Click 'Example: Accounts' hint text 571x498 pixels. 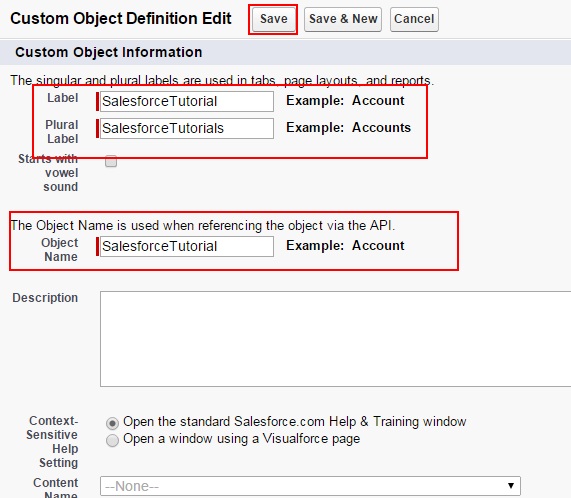tap(348, 127)
